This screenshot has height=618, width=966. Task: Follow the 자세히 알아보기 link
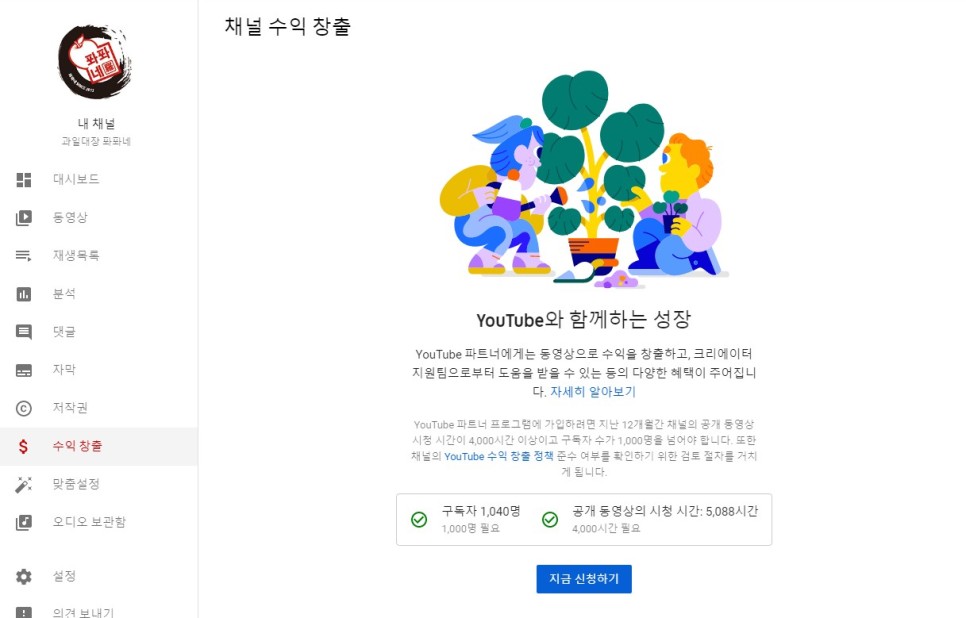tap(593, 392)
